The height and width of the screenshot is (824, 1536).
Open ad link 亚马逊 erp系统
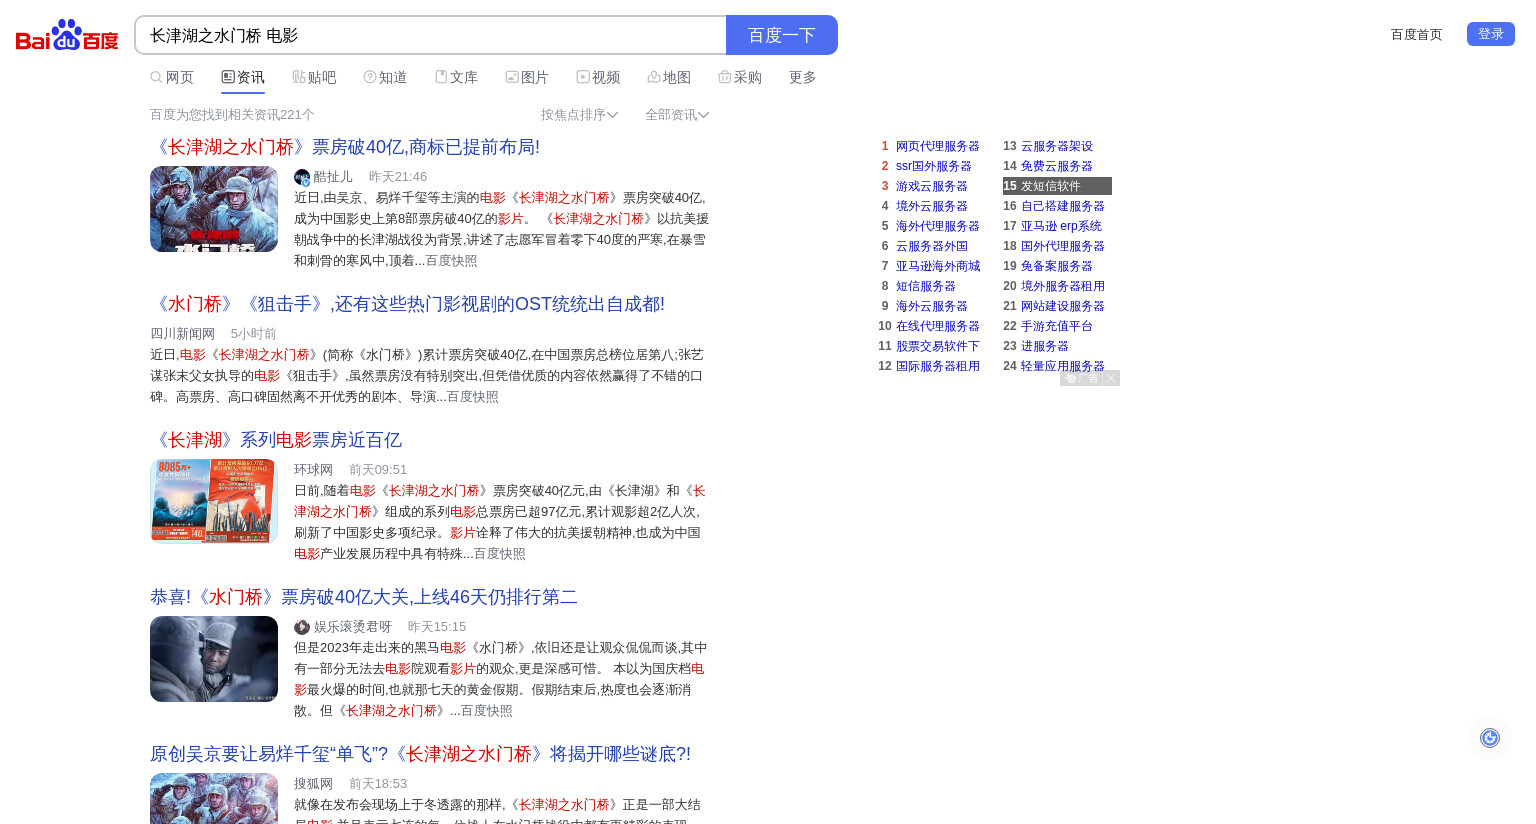[1061, 226]
